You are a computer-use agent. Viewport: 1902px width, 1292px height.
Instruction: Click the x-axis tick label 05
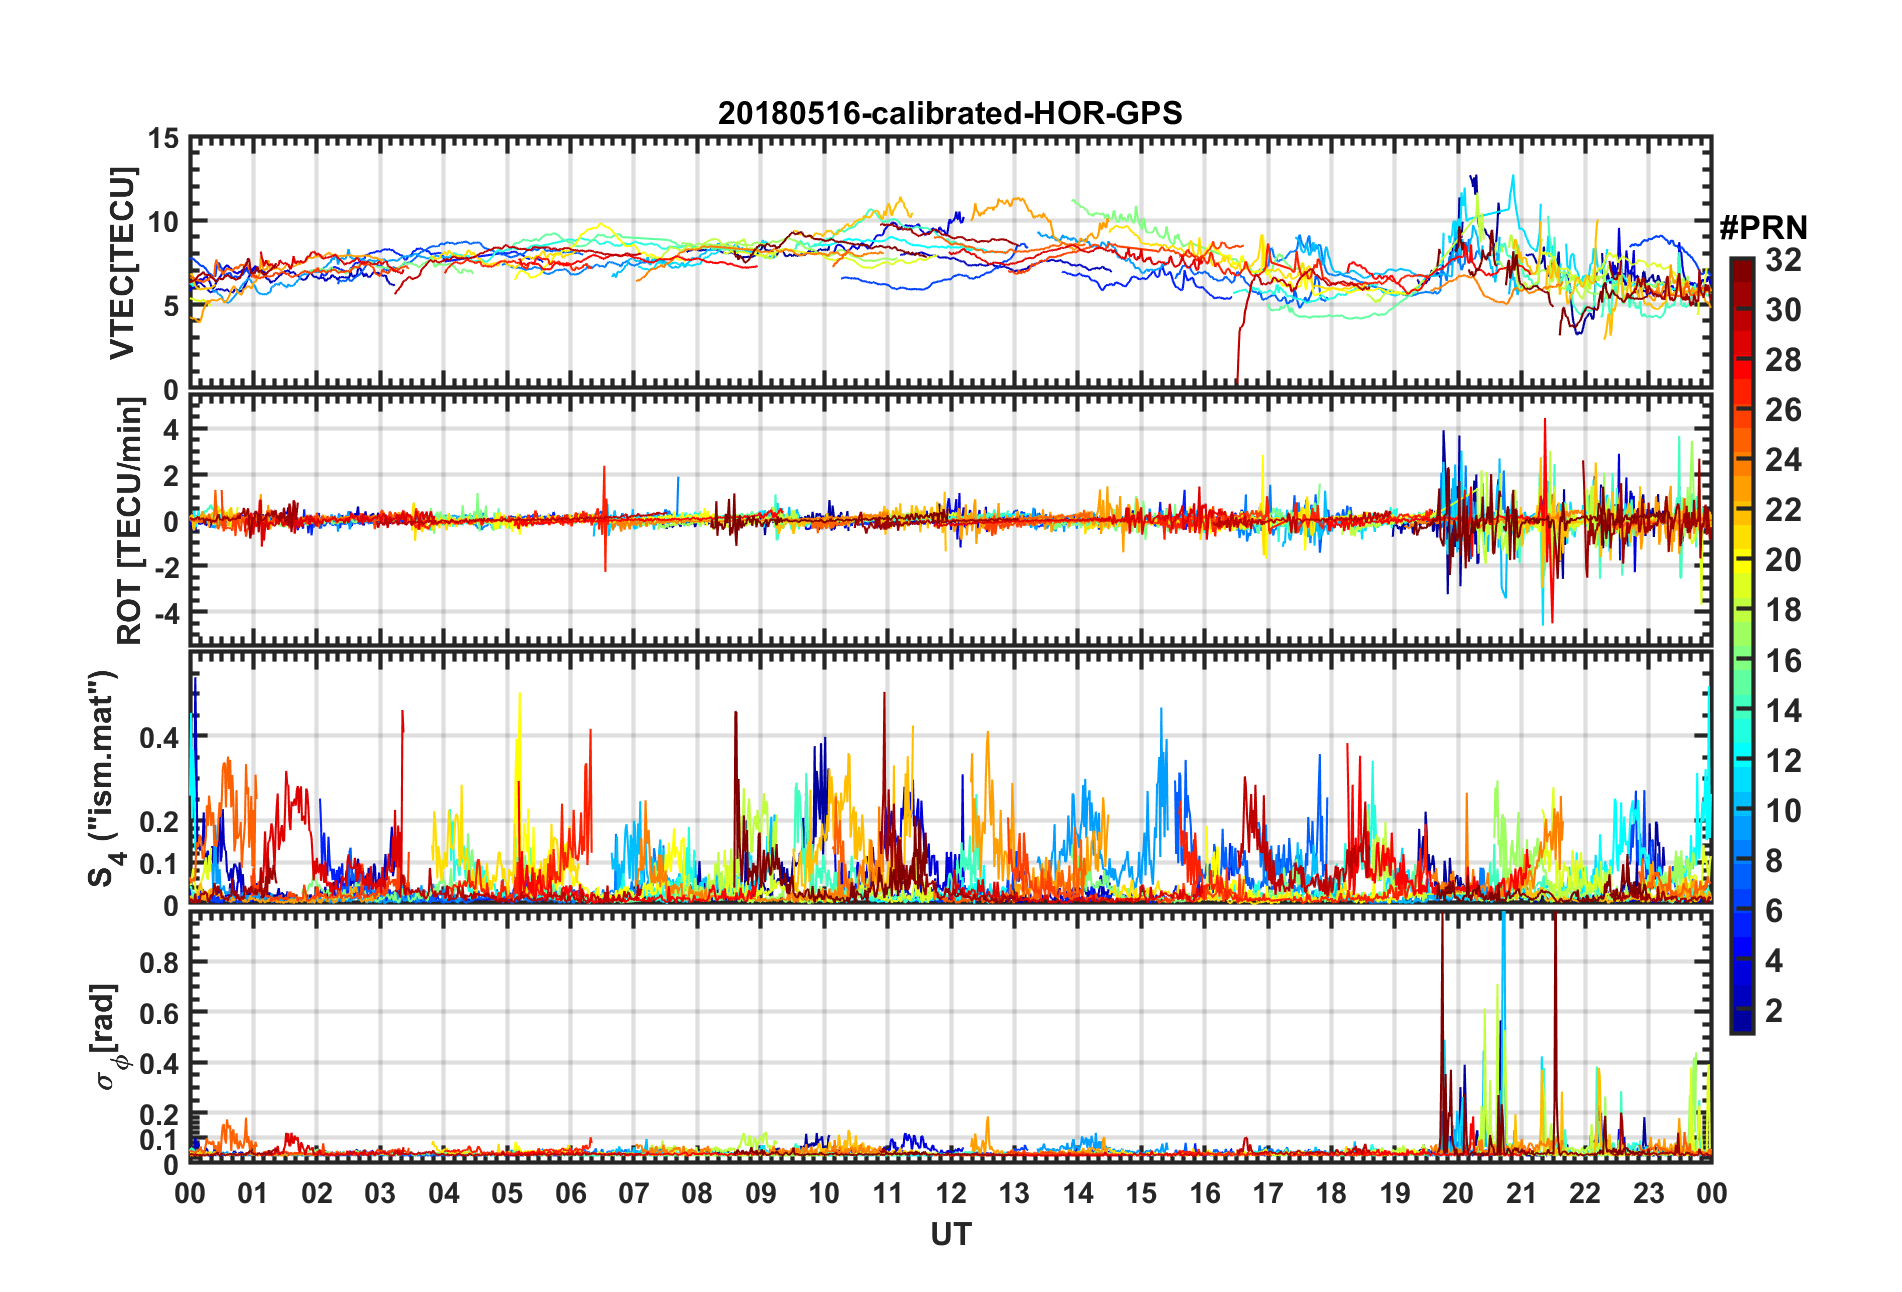pyautogui.click(x=507, y=1193)
